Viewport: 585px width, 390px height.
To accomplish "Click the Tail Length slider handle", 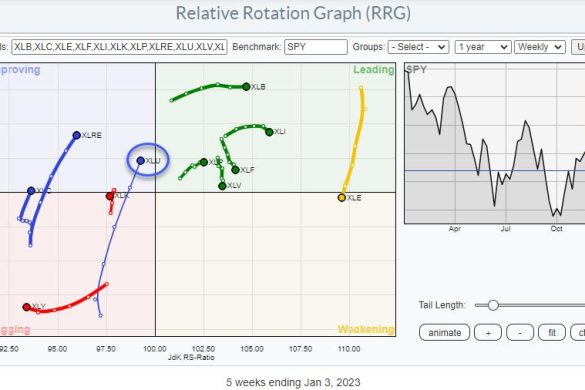I will [493, 305].
